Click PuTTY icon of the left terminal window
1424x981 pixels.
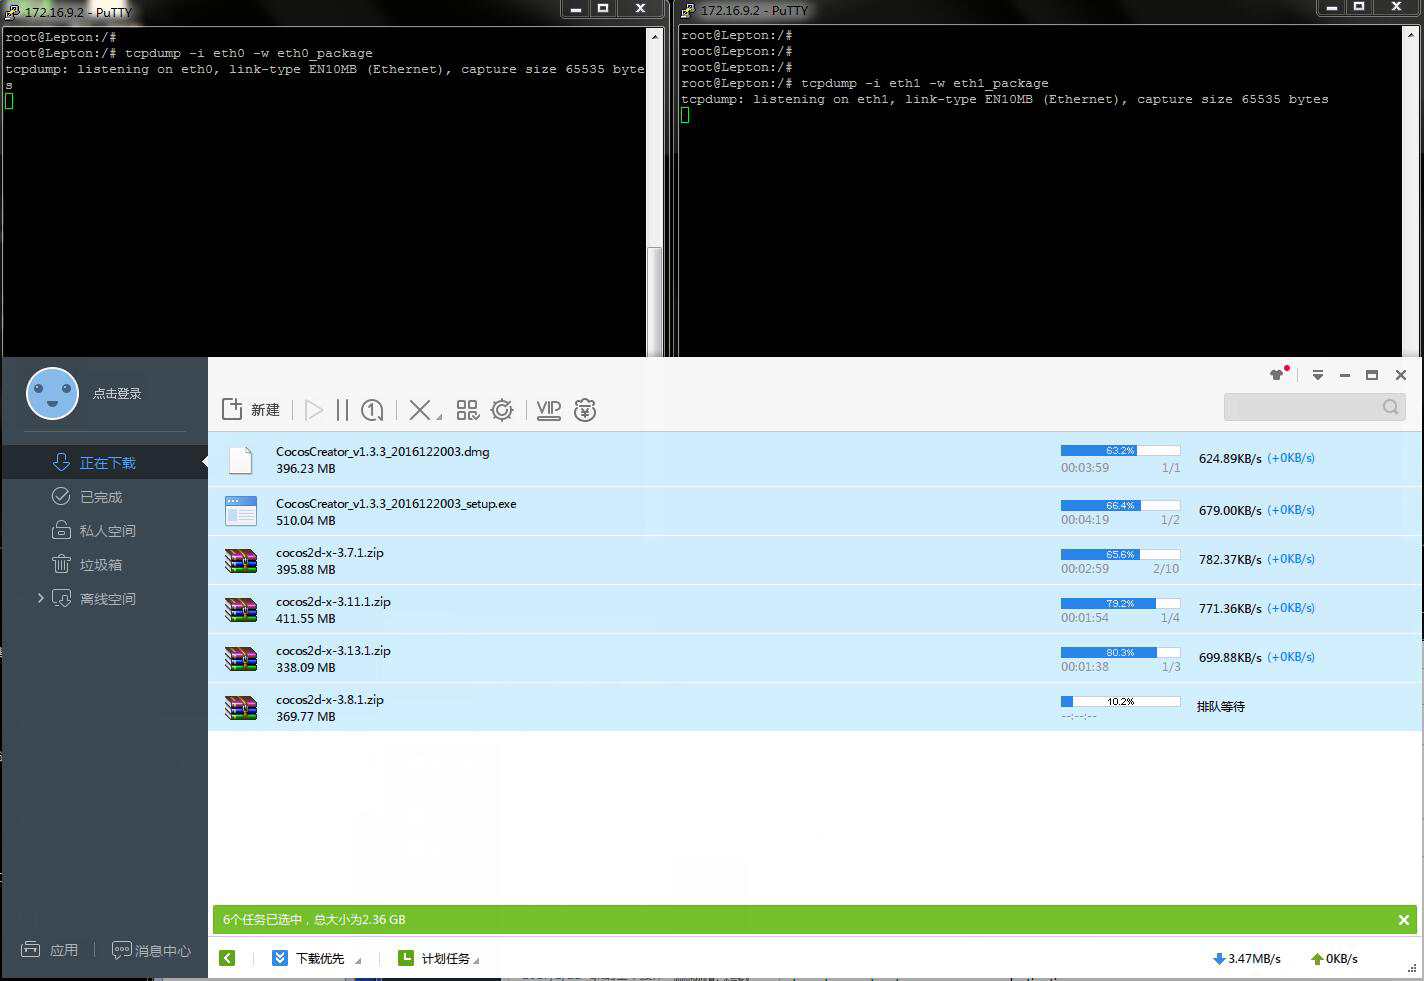(12, 11)
